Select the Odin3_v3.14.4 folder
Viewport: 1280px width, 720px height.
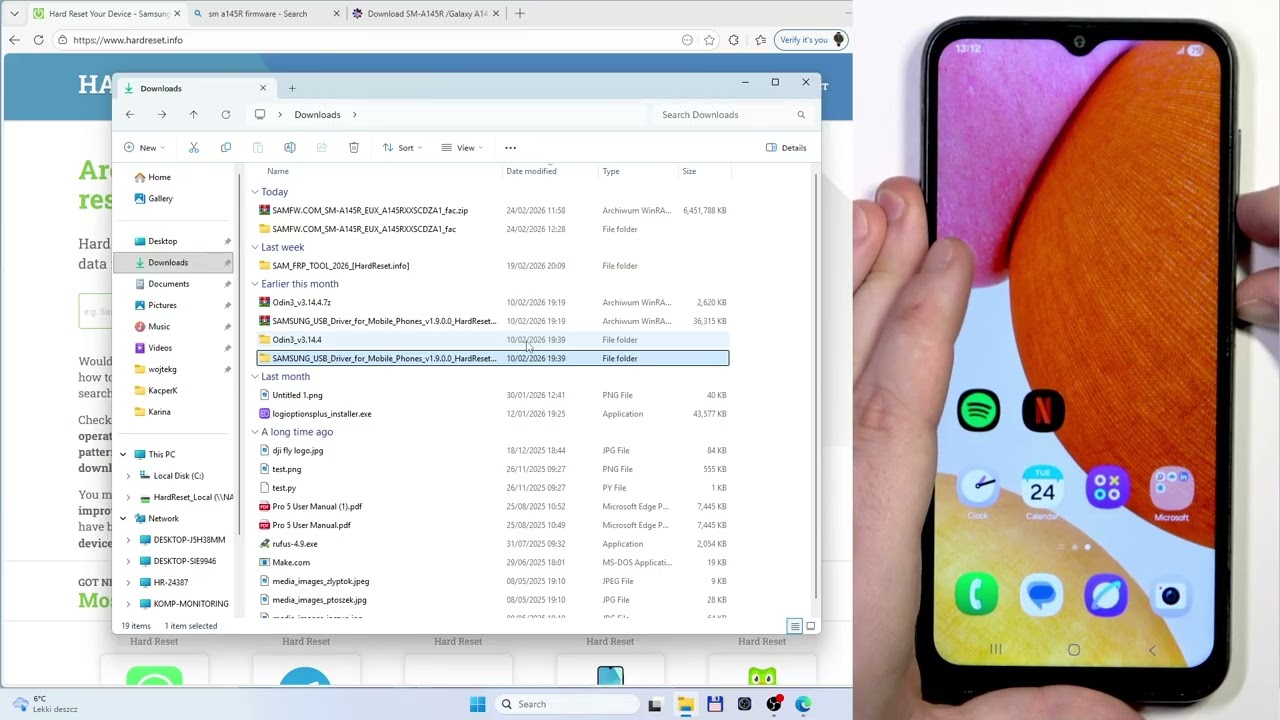point(297,340)
